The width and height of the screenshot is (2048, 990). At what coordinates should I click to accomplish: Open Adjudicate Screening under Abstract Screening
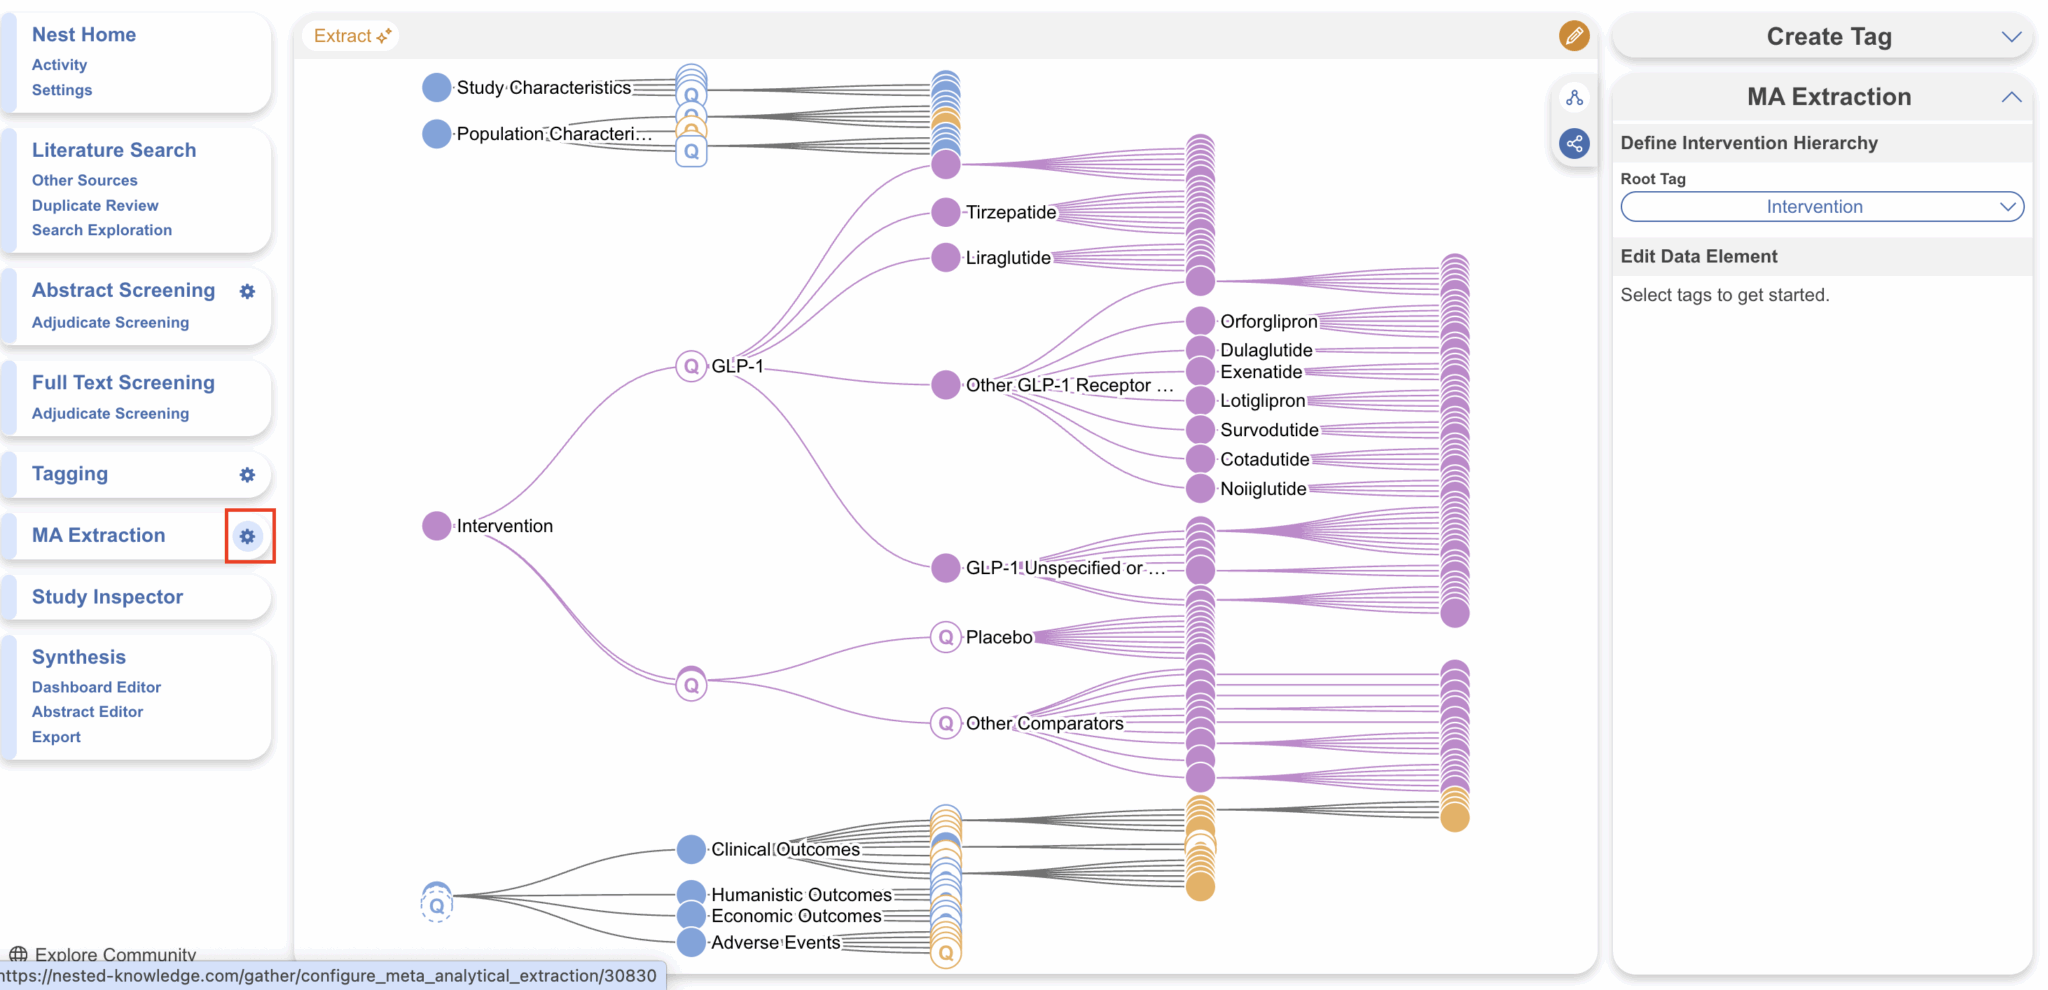point(110,322)
